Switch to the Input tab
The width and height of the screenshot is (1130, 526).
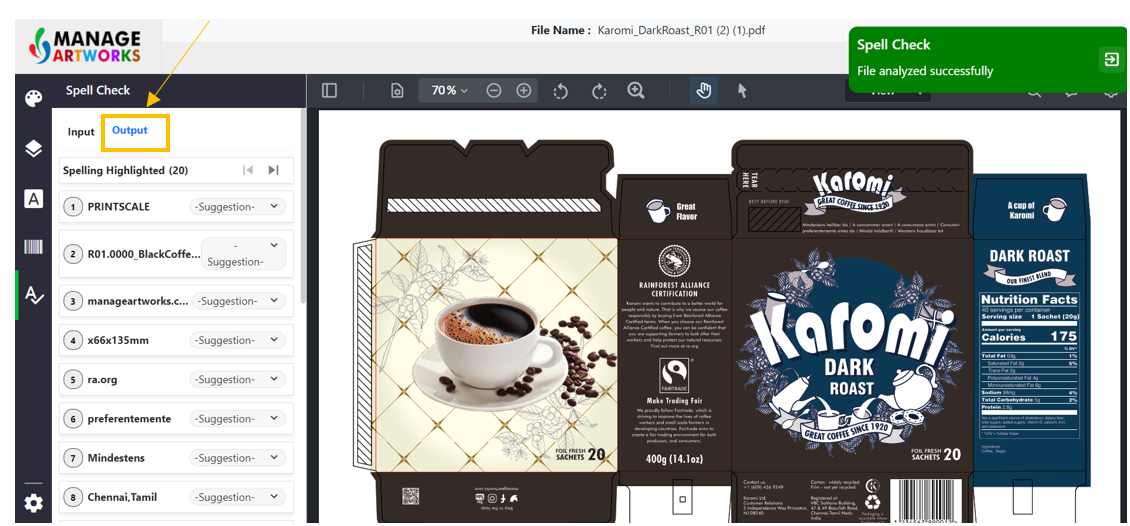81,132
